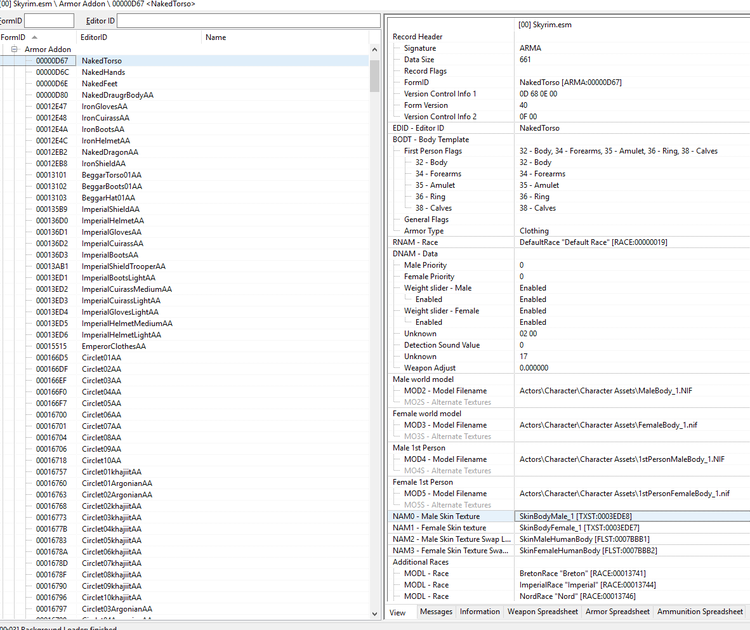Viewport: 750px width, 630px height.
Task: Click the EDID - Editor ID row
Action: pyautogui.click(x=569, y=128)
